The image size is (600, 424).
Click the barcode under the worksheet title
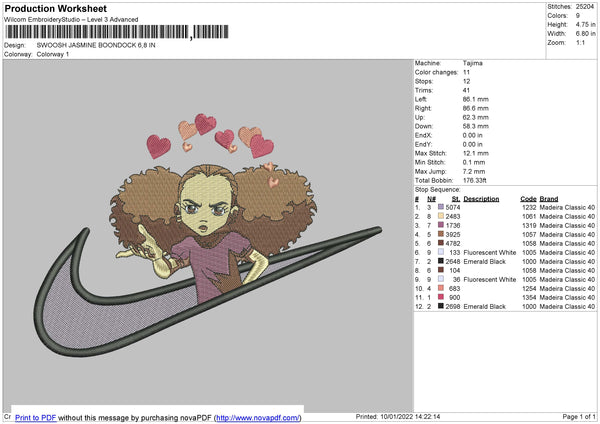pyautogui.click(x=117, y=32)
